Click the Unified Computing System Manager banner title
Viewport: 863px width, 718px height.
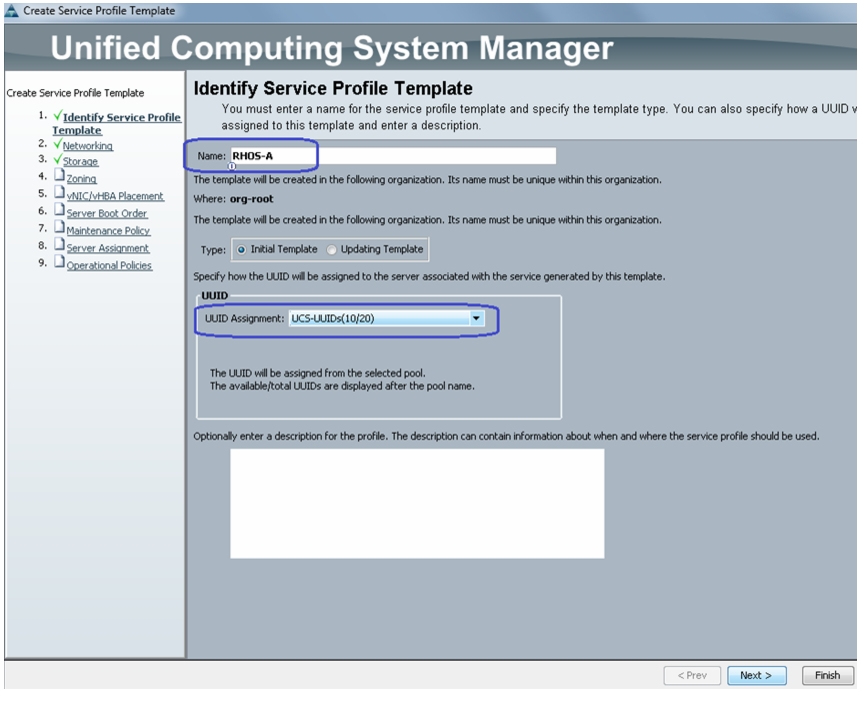click(332, 48)
